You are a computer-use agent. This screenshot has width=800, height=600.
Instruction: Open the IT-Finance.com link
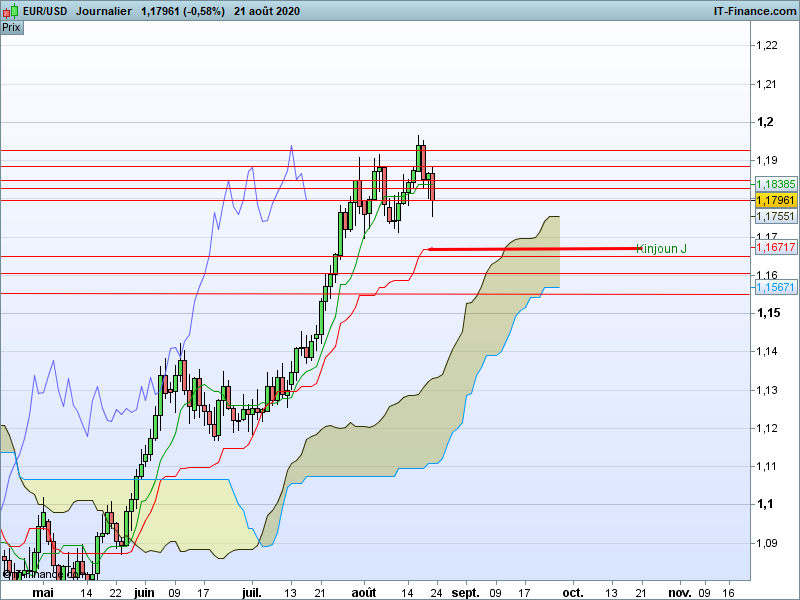click(x=755, y=11)
